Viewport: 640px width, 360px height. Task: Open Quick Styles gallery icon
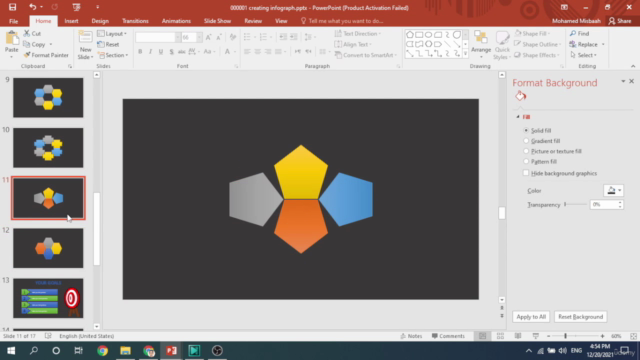tap(502, 39)
